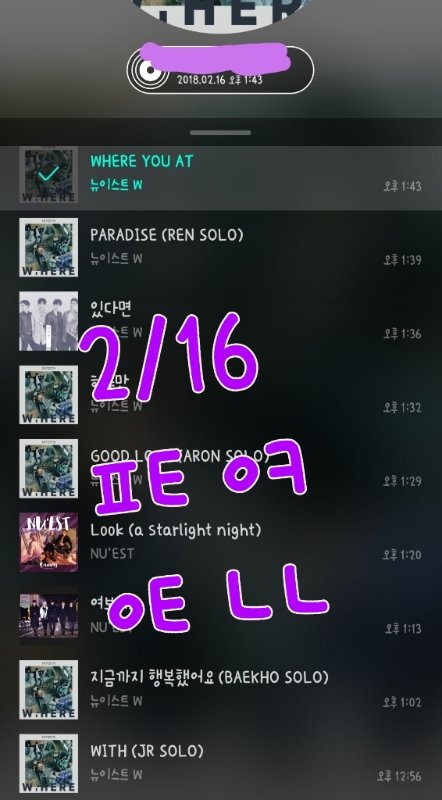The width and height of the screenshot is (442, 800).
Task: Tap the BAEKHO SOLO track album cover
Action: 48,690
